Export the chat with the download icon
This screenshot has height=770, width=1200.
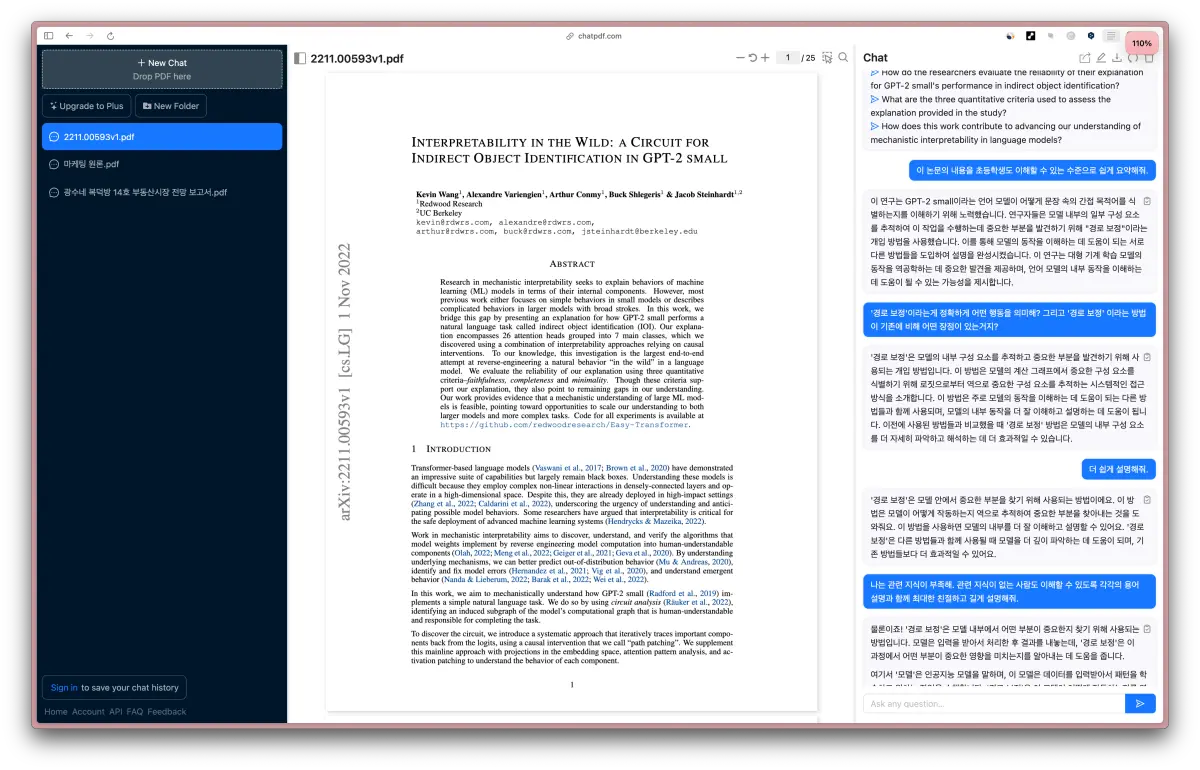point(1117,58)
